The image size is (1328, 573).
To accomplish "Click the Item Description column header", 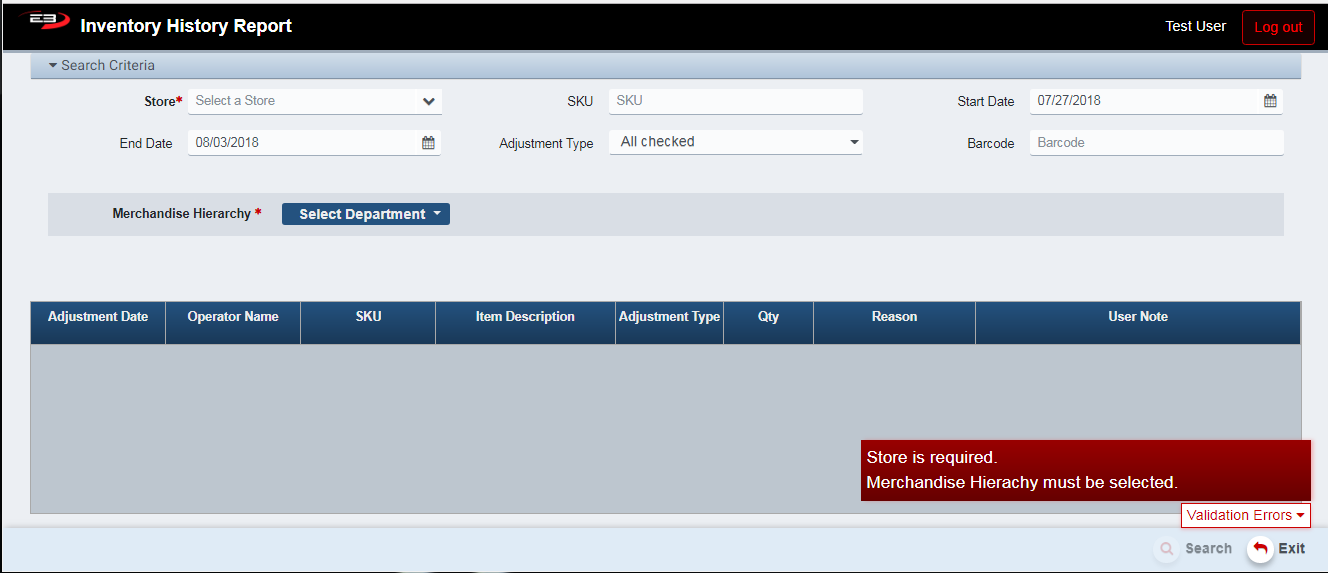I will coord(525,317).
